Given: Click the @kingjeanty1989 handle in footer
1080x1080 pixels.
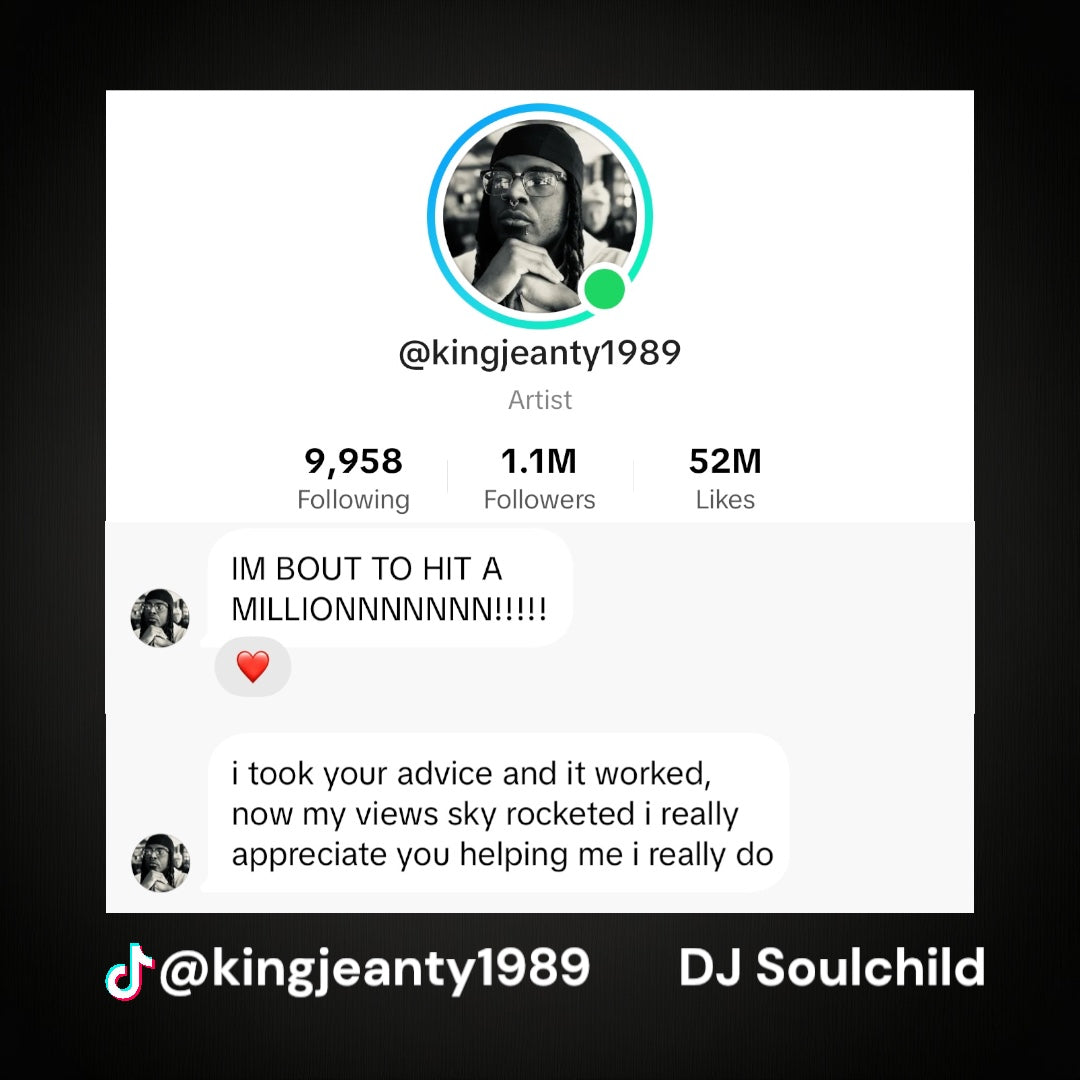Looking at the screenshot, I should (x=375, y=969).
